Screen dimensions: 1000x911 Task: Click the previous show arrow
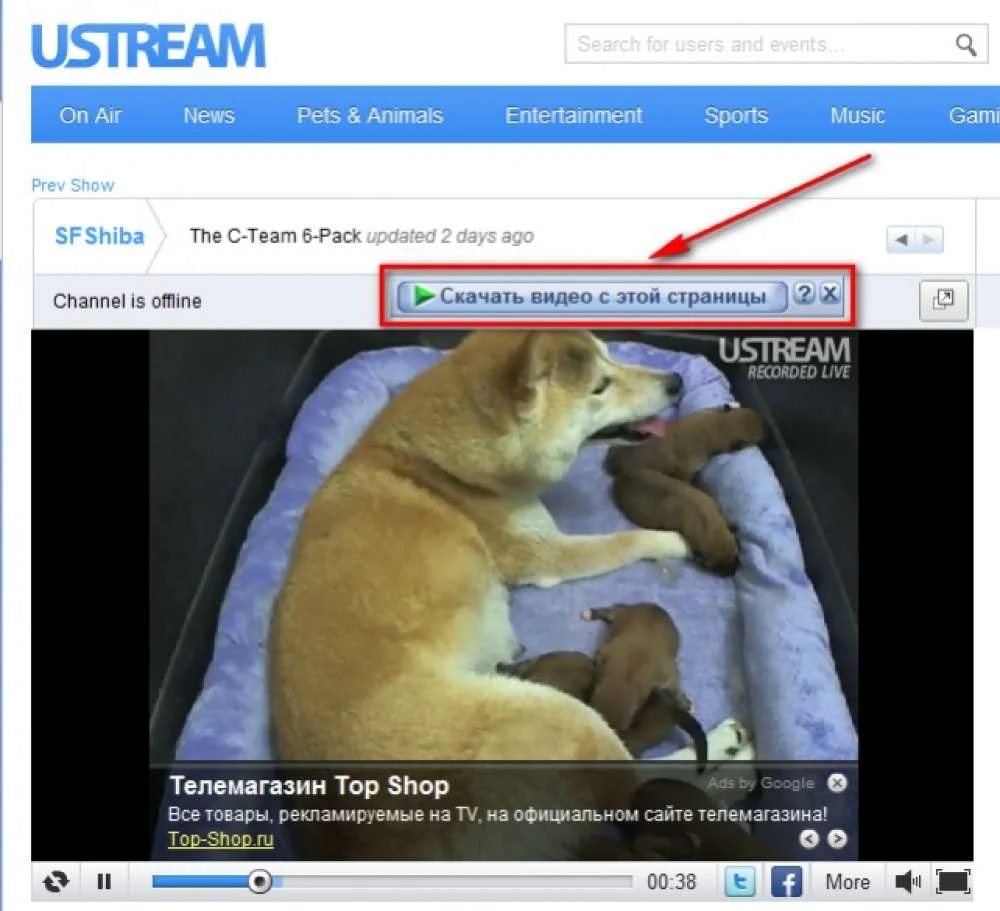(901, 240)
